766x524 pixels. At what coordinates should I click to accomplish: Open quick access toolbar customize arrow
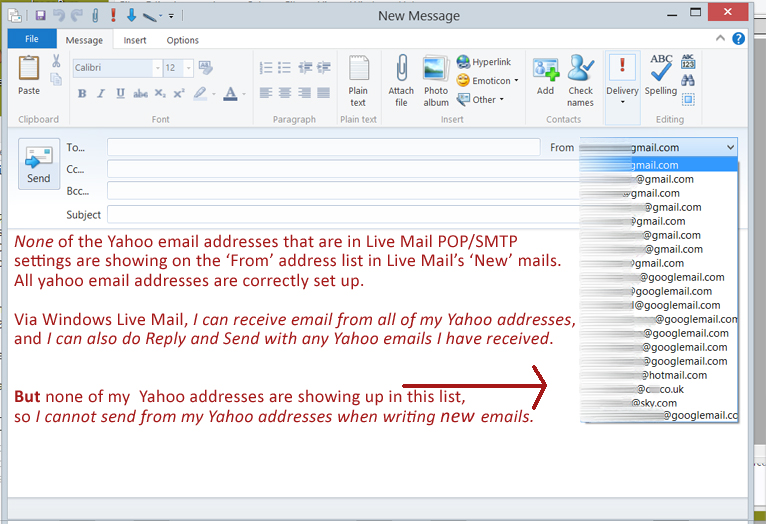tap(171, 16)
